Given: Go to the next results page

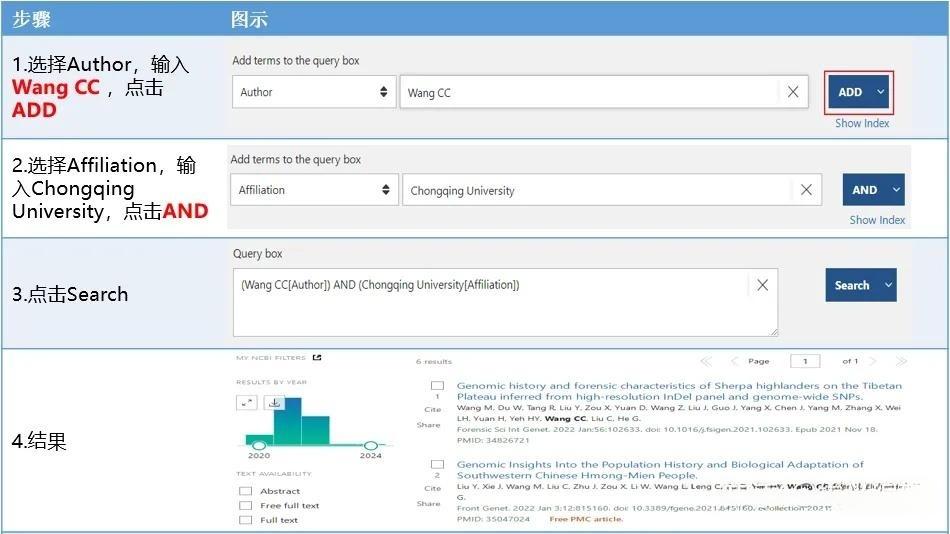Looking at the screenshot, I should pos(873,361).
